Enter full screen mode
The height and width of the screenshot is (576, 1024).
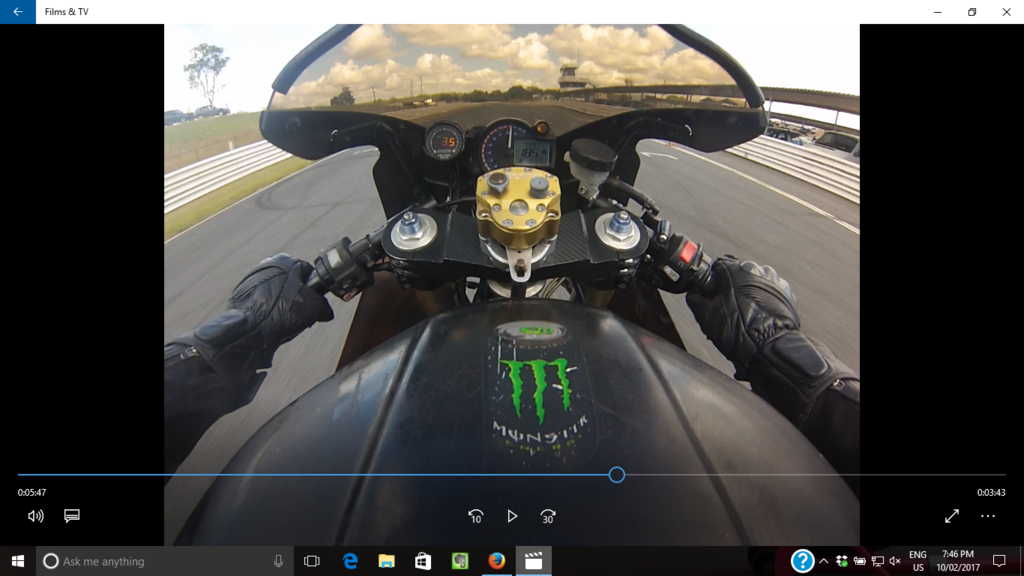click(x=951, y=516)
